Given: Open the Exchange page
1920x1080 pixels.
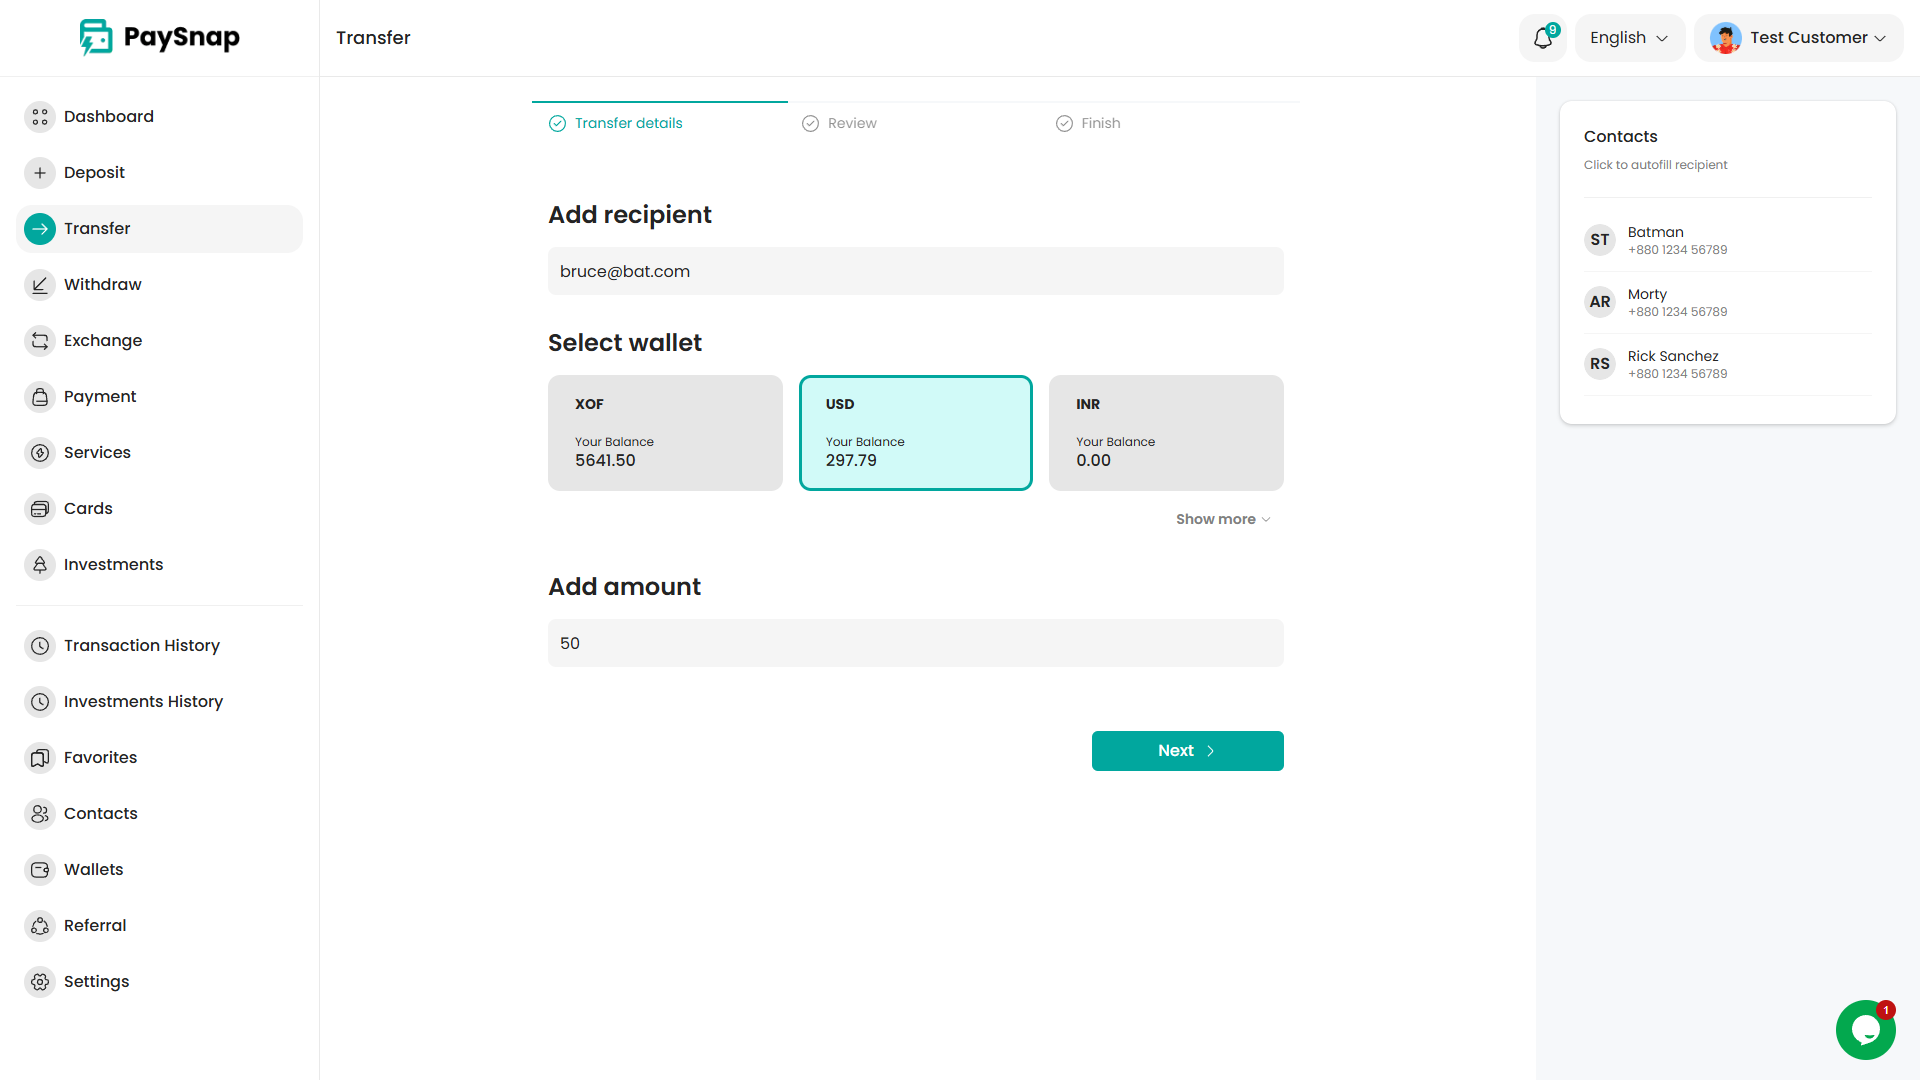Looking at the screenshot, I should 102,341.
